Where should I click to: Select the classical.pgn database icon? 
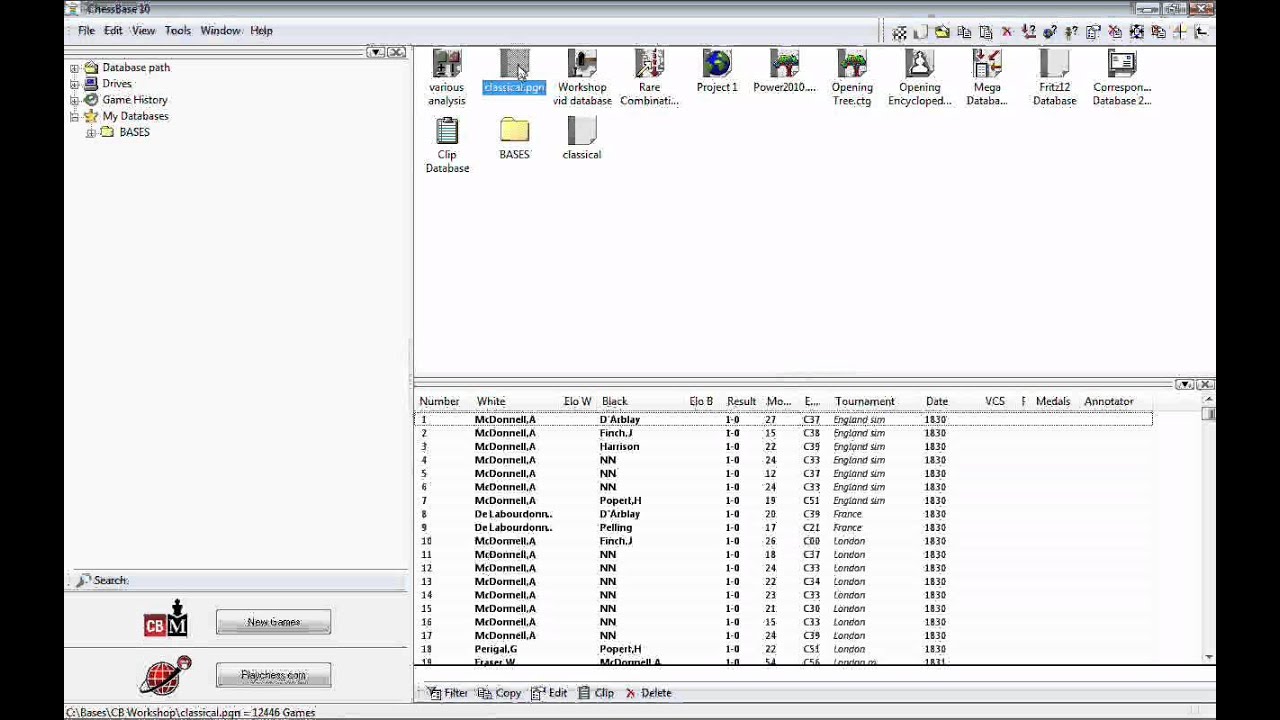point(514,72)
